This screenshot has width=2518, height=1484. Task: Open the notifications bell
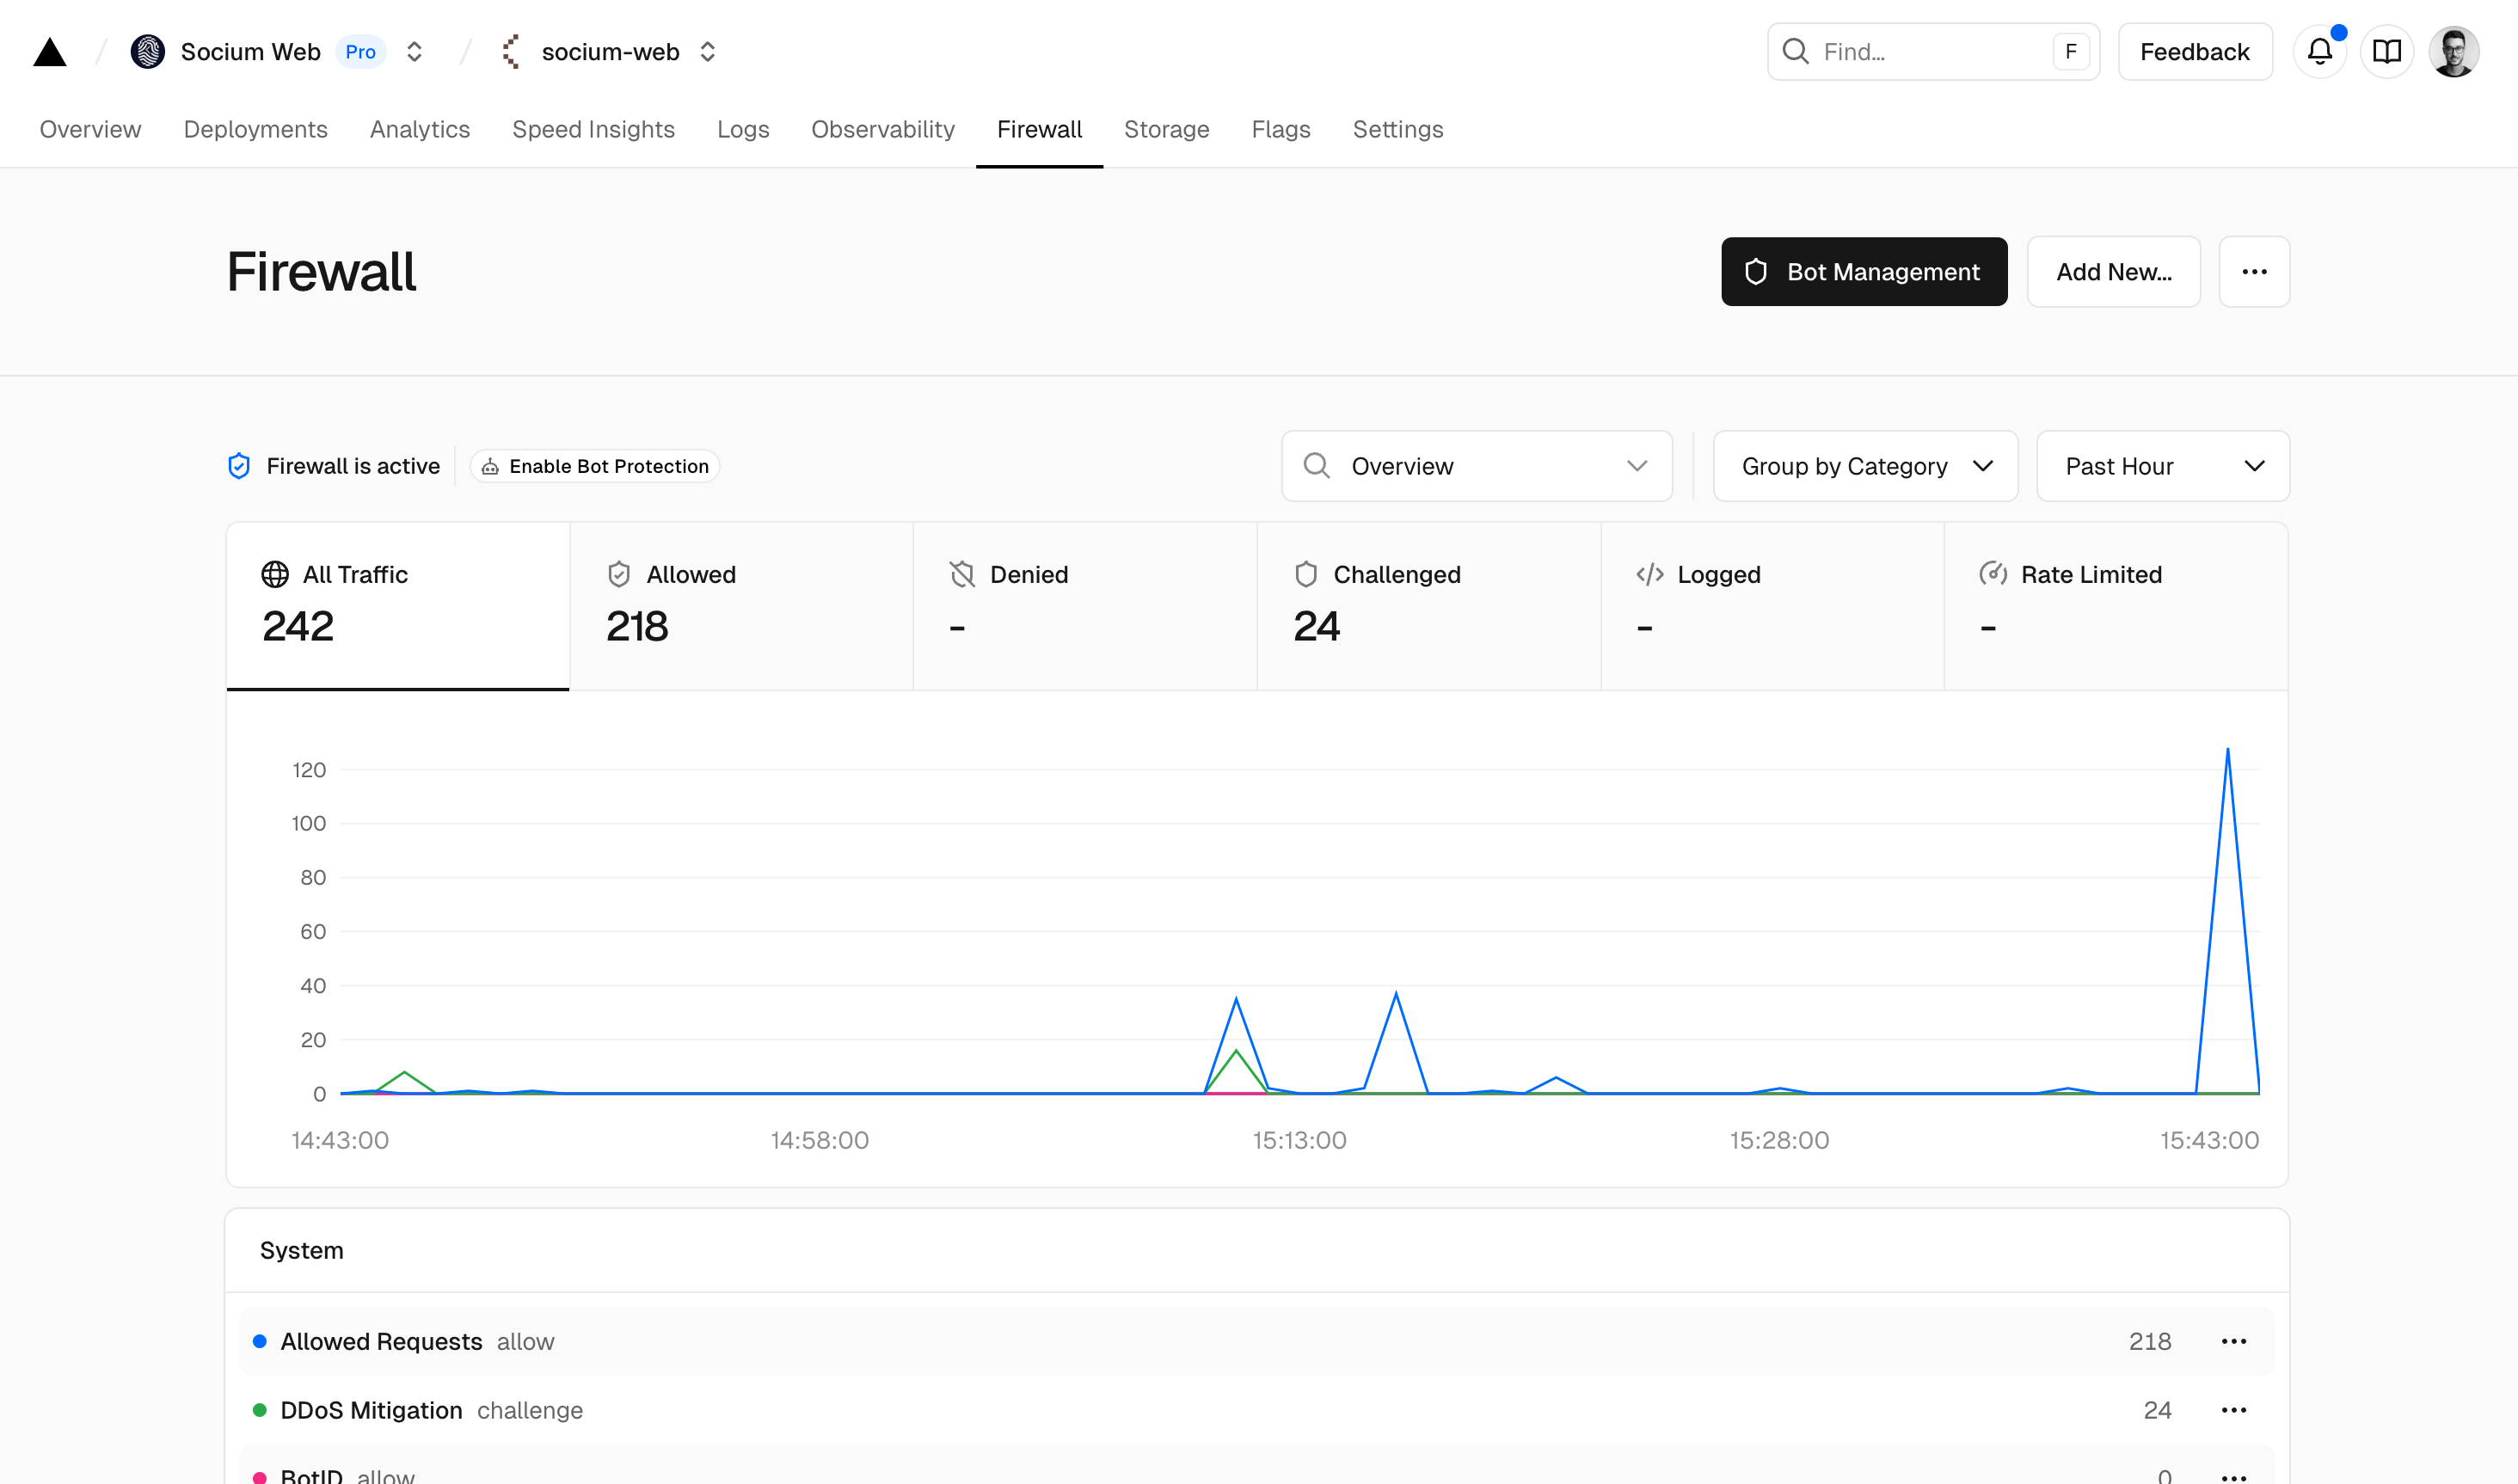2320,51
